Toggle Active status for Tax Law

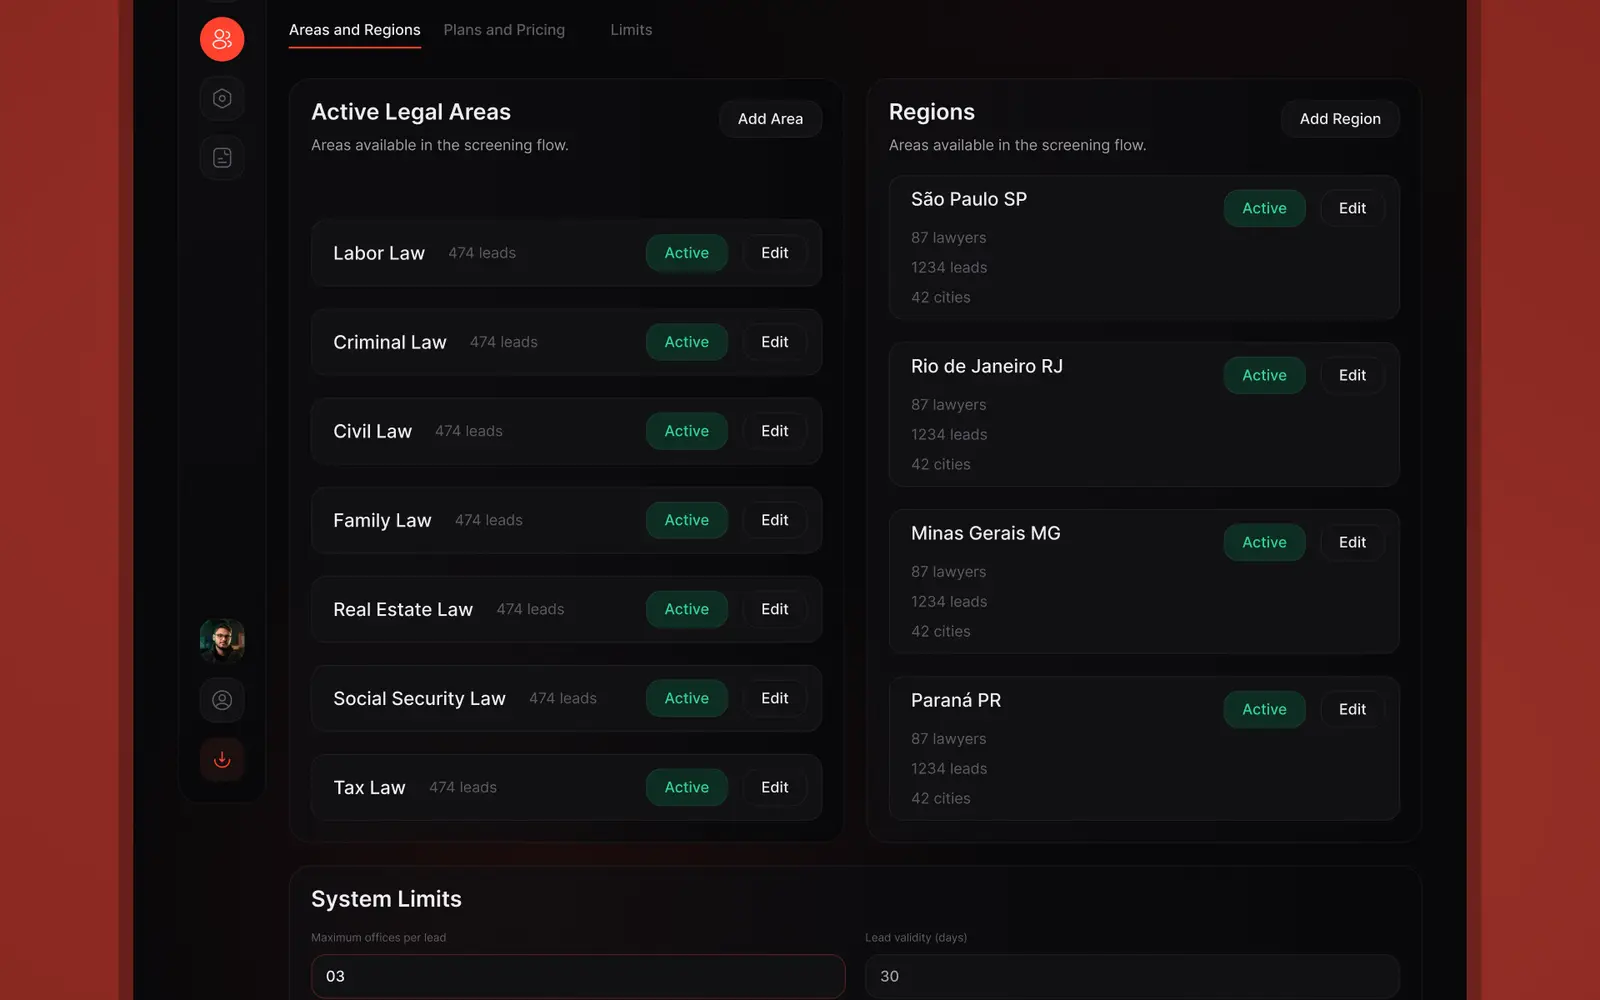(x=687, y=787)
